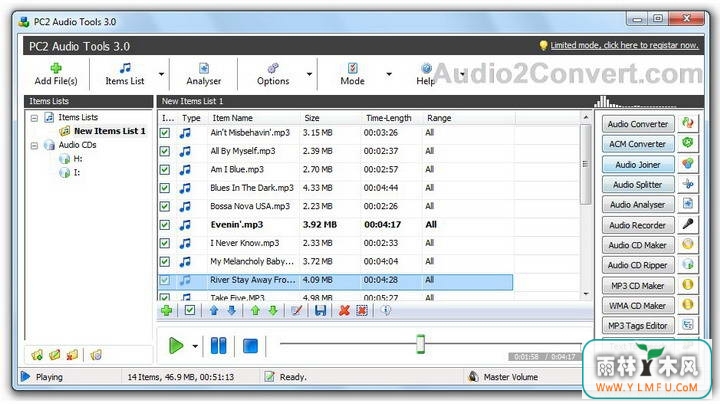Click the green plus add item icon
Screen dimensions: 720x404
[x=167, y=311]
